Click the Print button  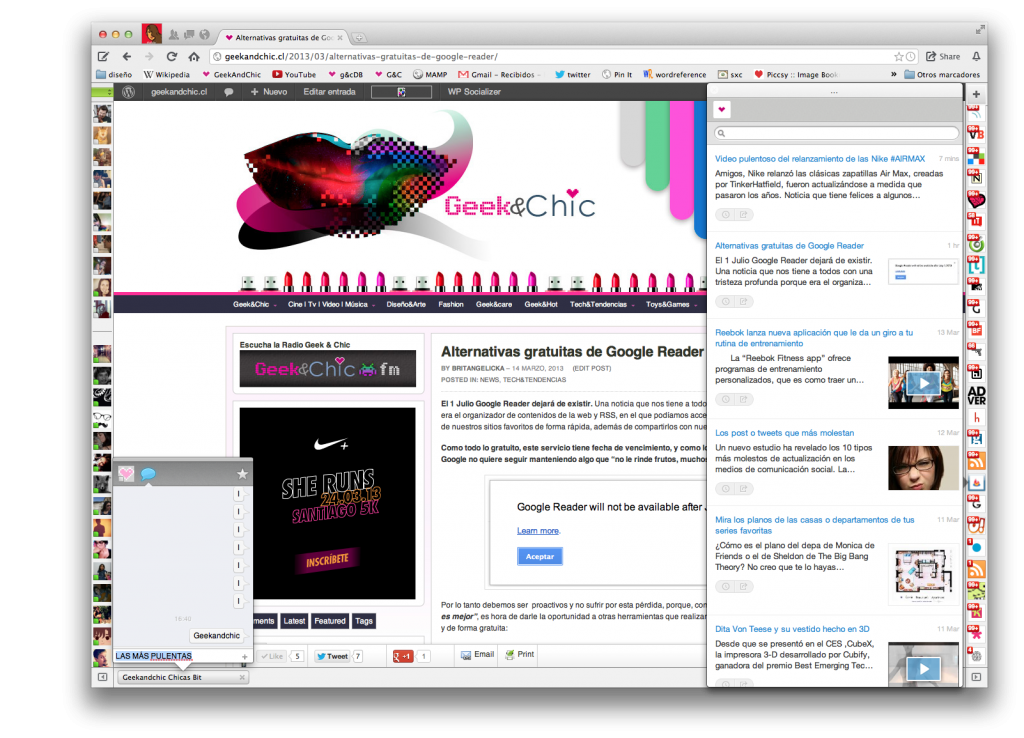pos(519,654)
